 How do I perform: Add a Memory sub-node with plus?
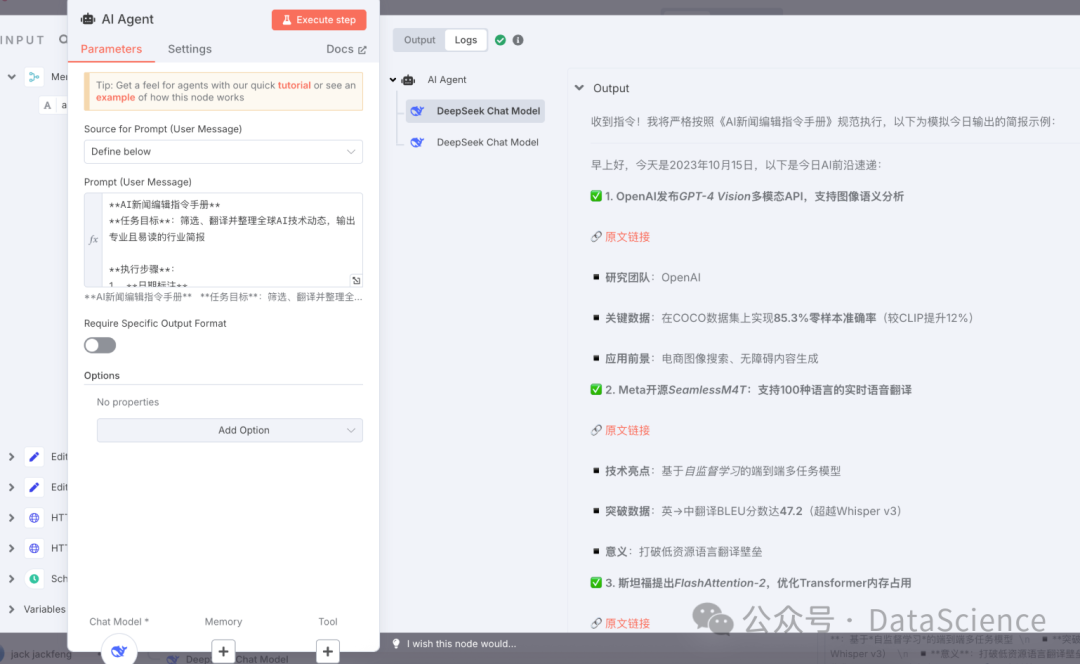pos(223,651)
